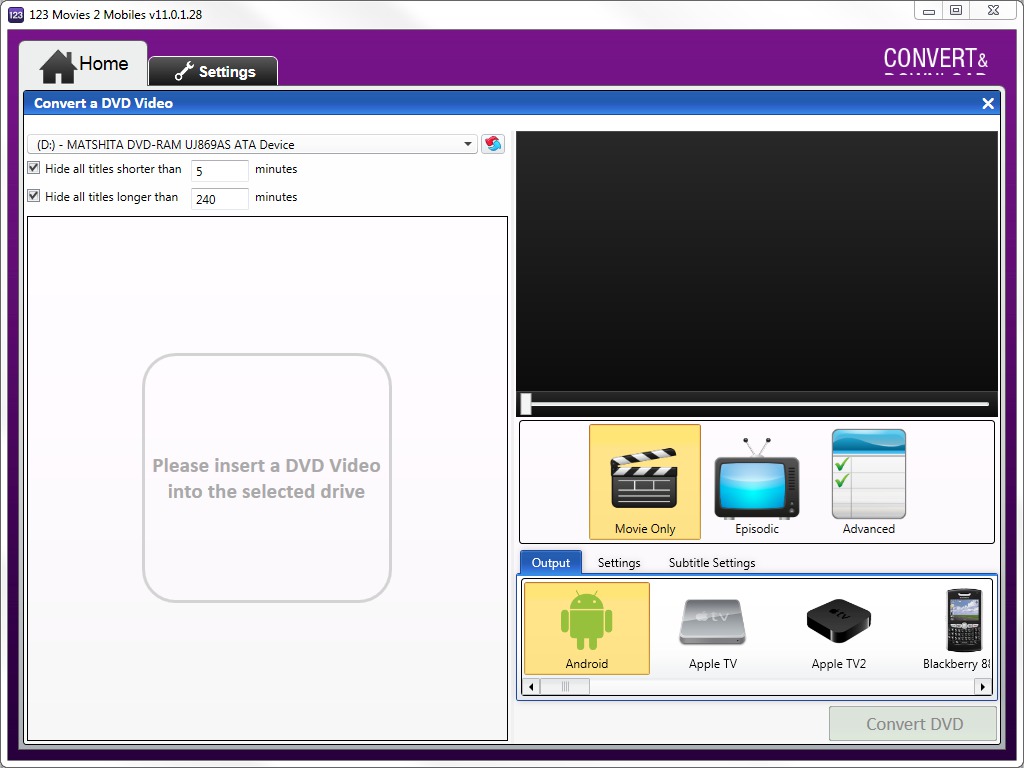Open the DVD drive selection dropdown
The width and height of the screenshot is (1024, 768).
click(253, 144)
